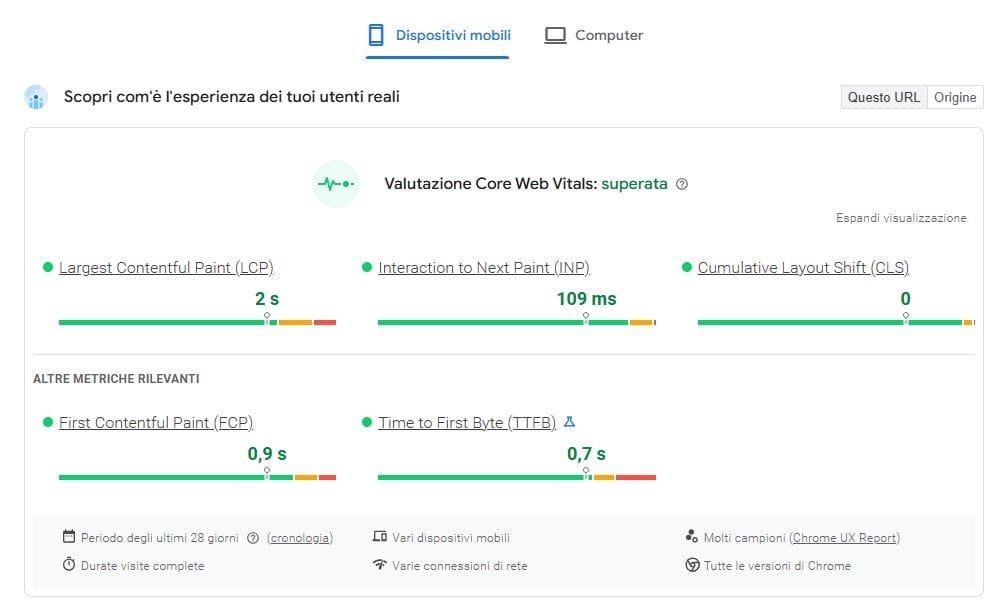Screen dimensions: 998x610
Task: Click the calendar icon beside Periodo degli ultimi 28 giorni
Action: point(67,537)
